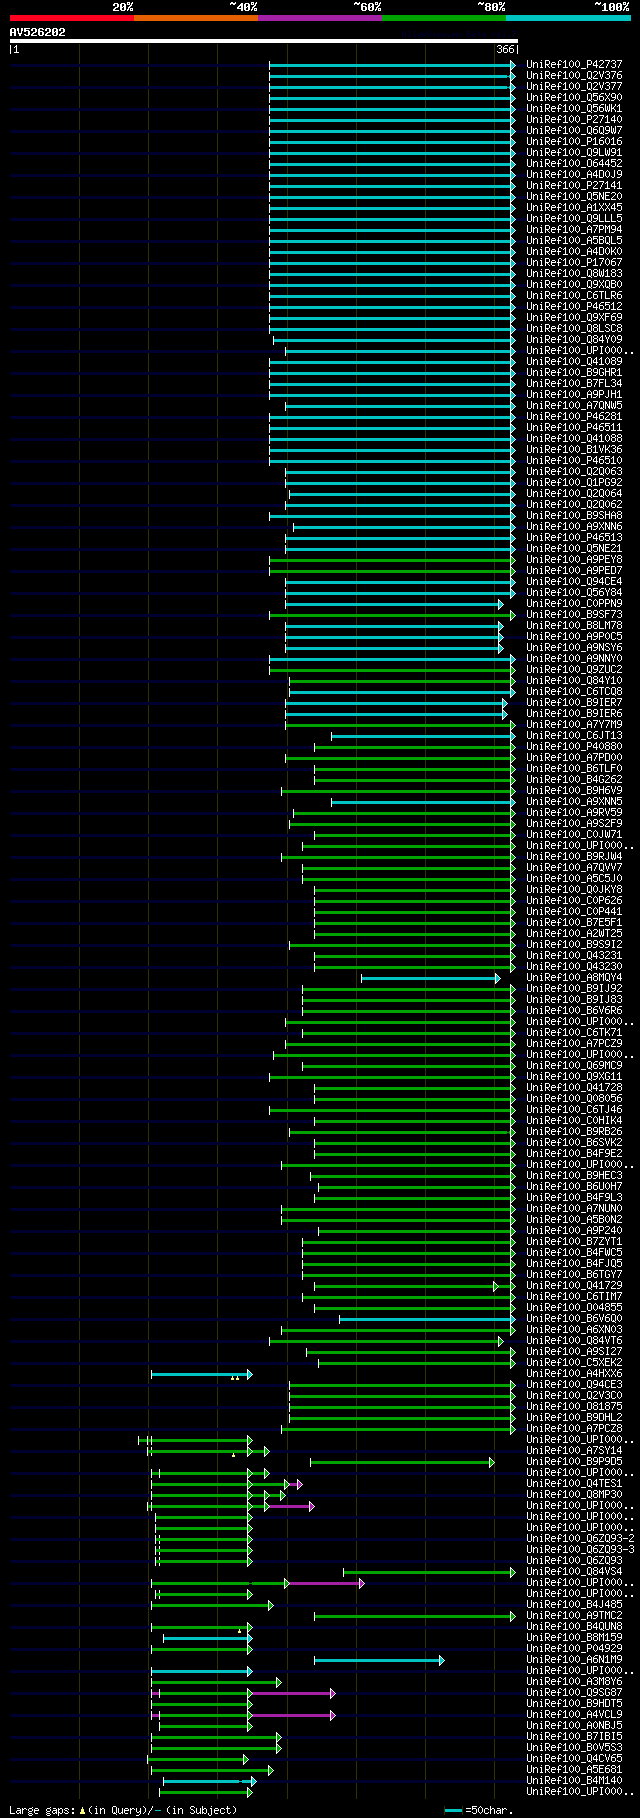Select label UniRef100_Q41089
Screen dimensions: 640x1818
point(574,362)
